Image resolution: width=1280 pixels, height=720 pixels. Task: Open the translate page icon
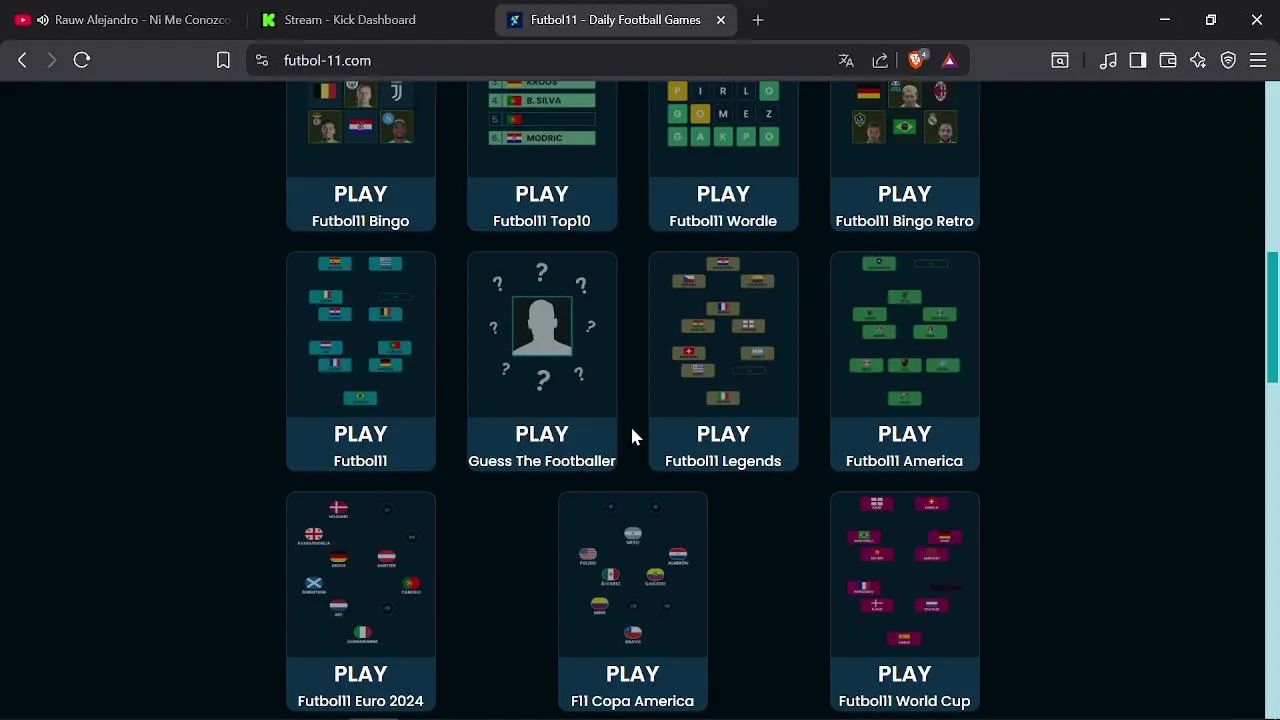tap(846, 60)
